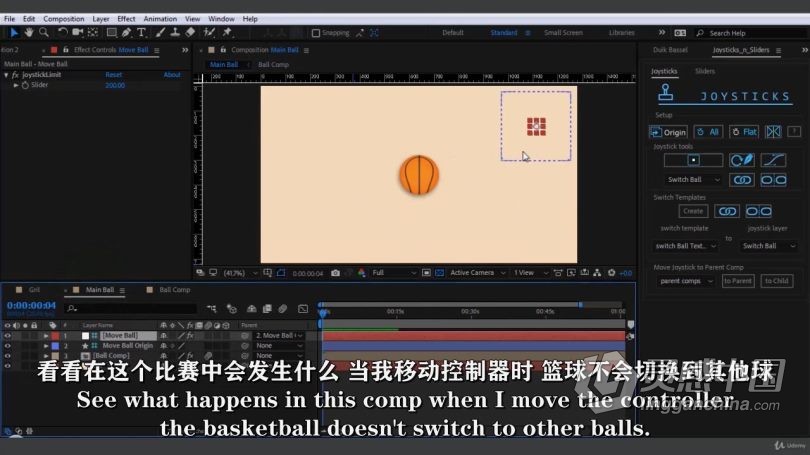Expand the Slider property twirl arrow
Viewport: 810px width, 455px height.
click(x=16, y=85)
